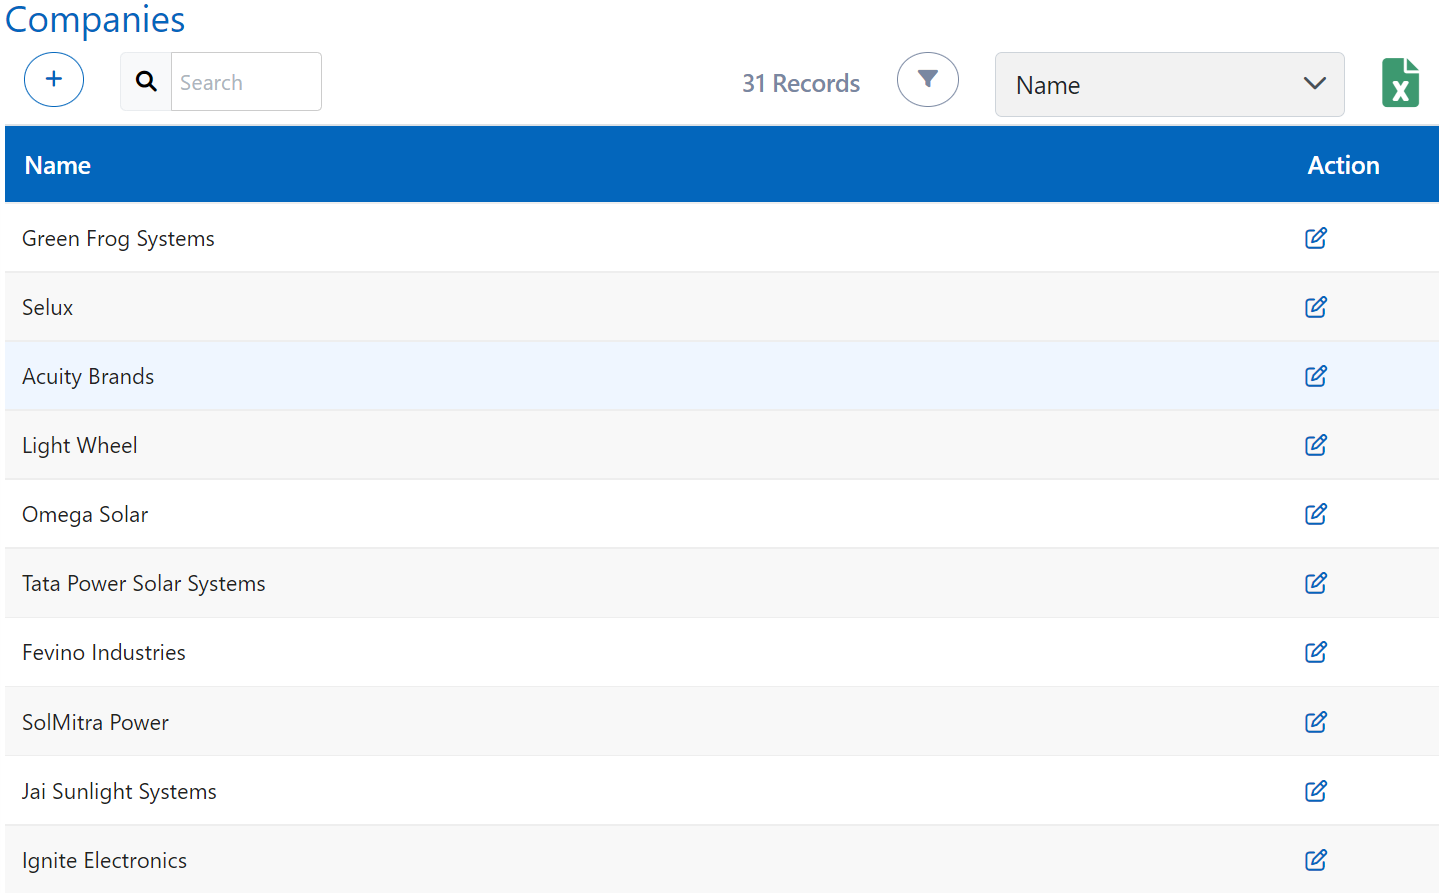The width and height of the screenshot is (1442, 893).
Task: Edit the Omega Solar entry
Action: tap(1315, 515)
